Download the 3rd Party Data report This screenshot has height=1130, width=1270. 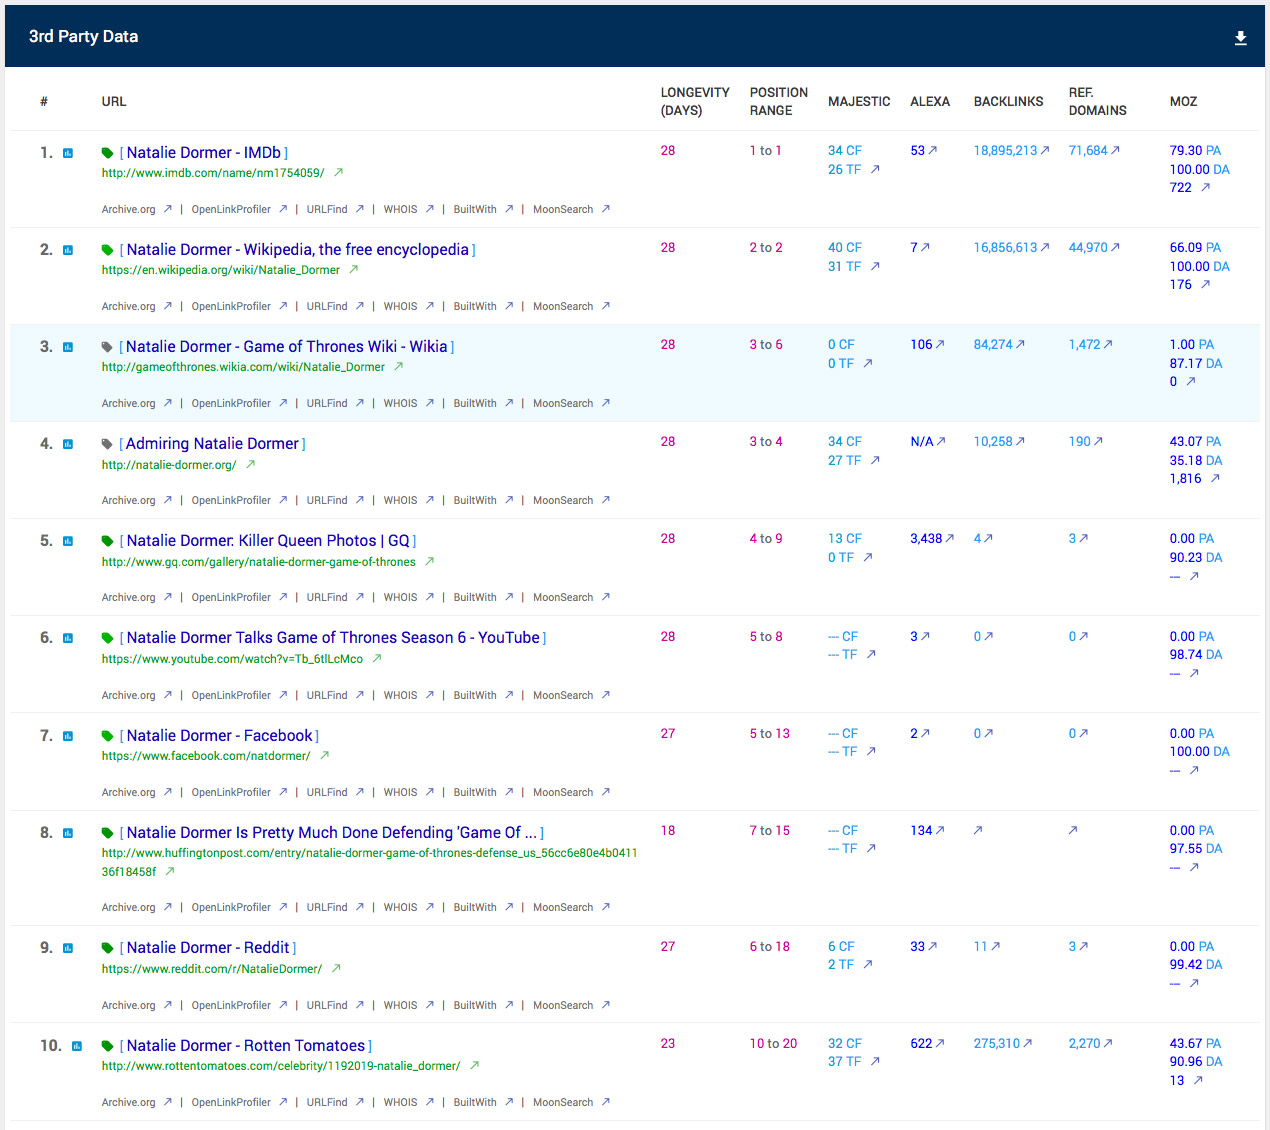[1240, 38]
